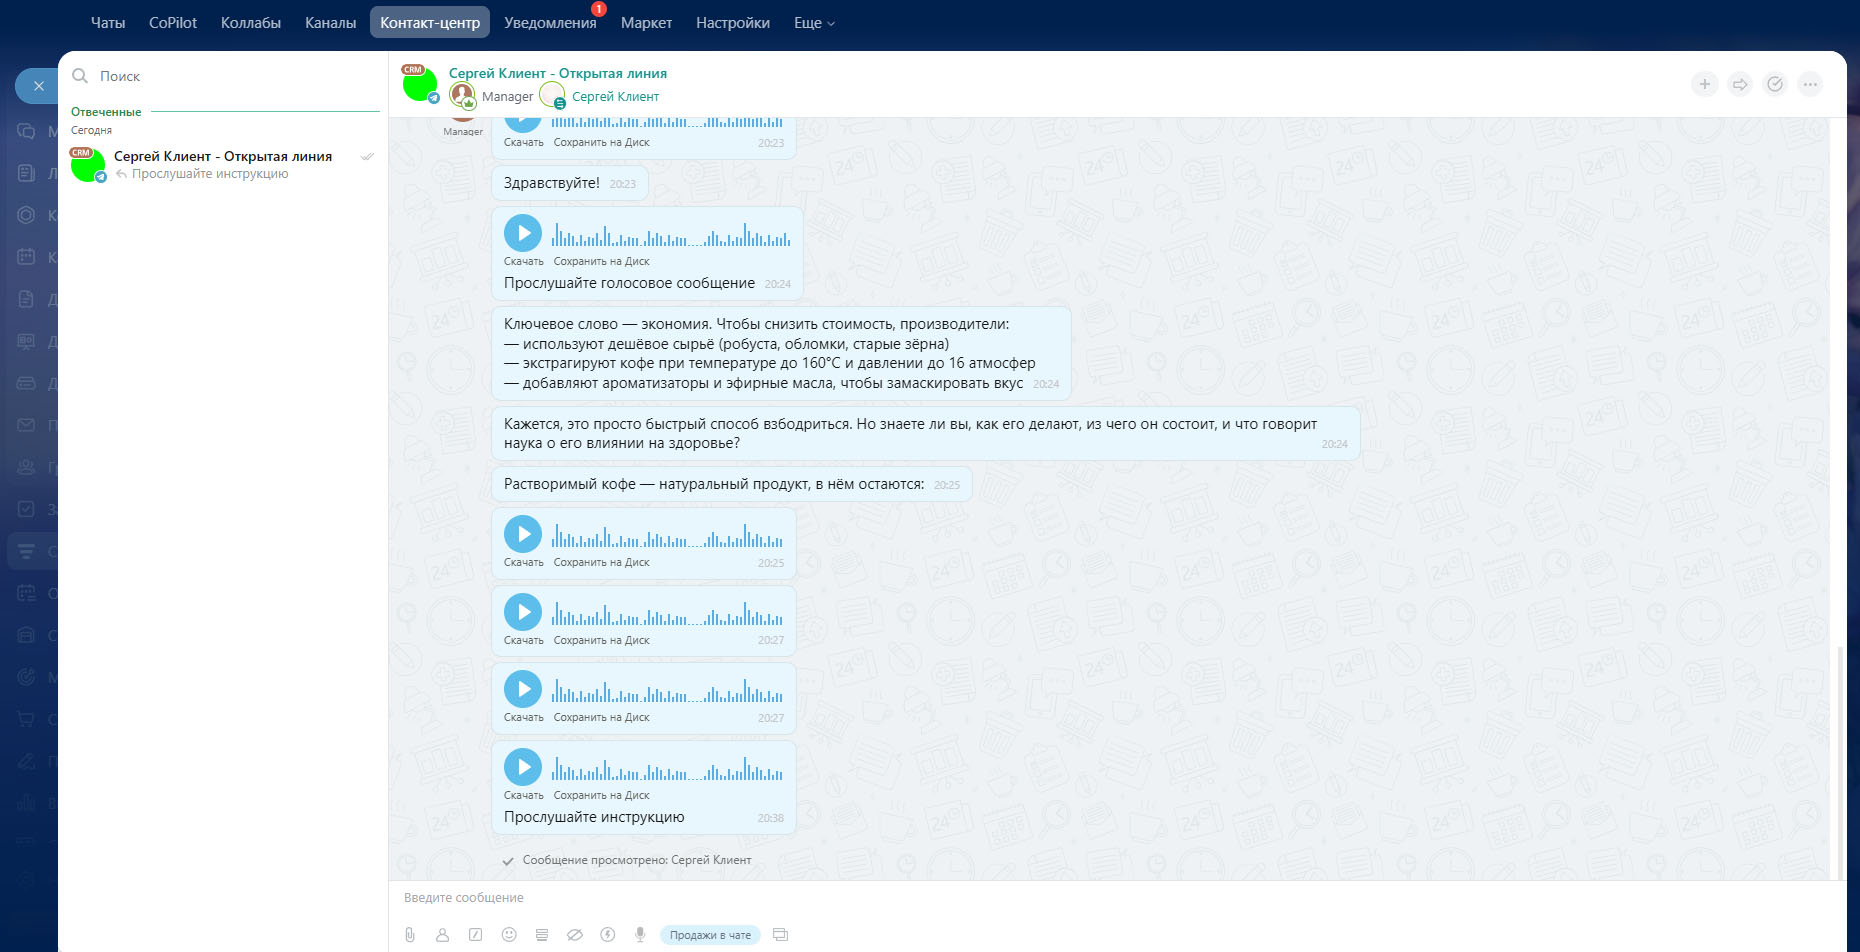The image size is (1860, 952).
Task: Mention a user with the person icon
Action: point(442,935)
